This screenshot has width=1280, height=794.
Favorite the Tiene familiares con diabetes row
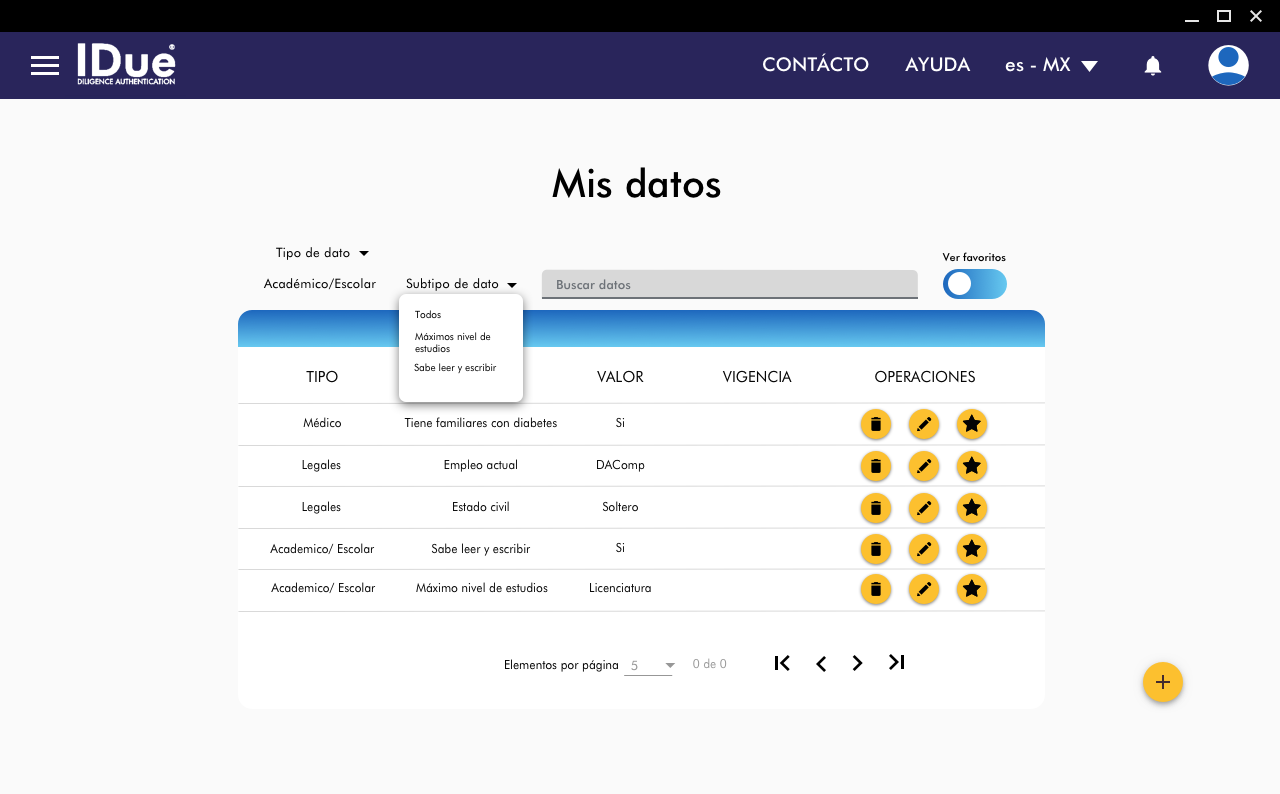pos(971,424)
